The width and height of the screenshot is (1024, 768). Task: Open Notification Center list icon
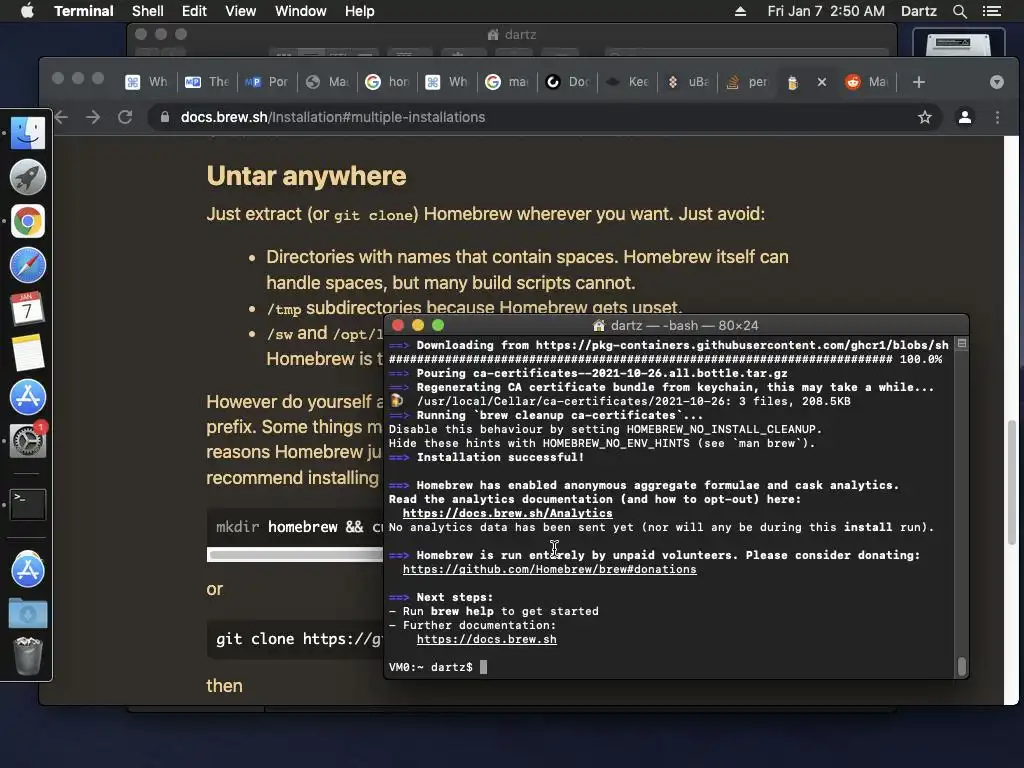point(992,11)
